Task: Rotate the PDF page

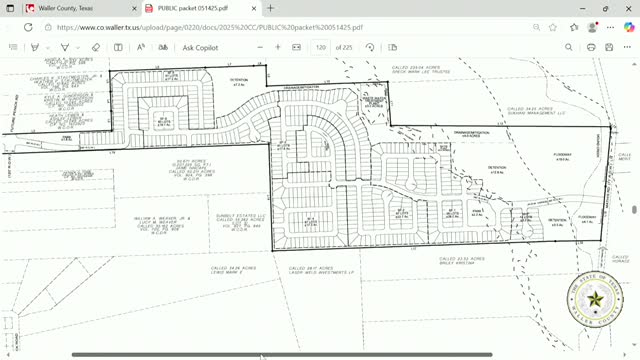Action: coord(370,47)
